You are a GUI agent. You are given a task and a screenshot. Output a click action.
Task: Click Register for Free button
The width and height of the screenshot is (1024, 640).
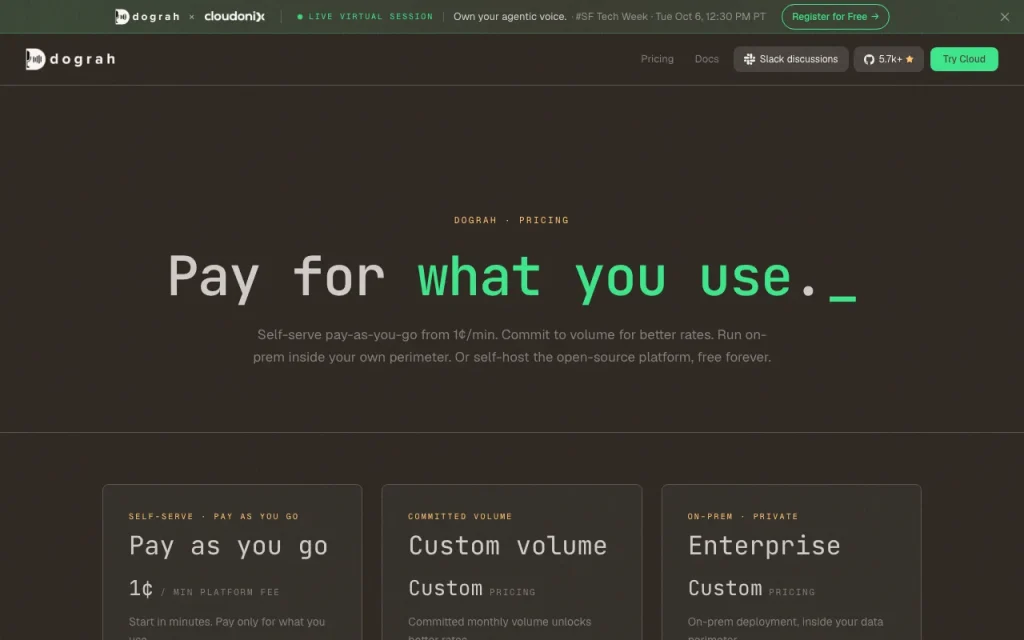(835, 16)
